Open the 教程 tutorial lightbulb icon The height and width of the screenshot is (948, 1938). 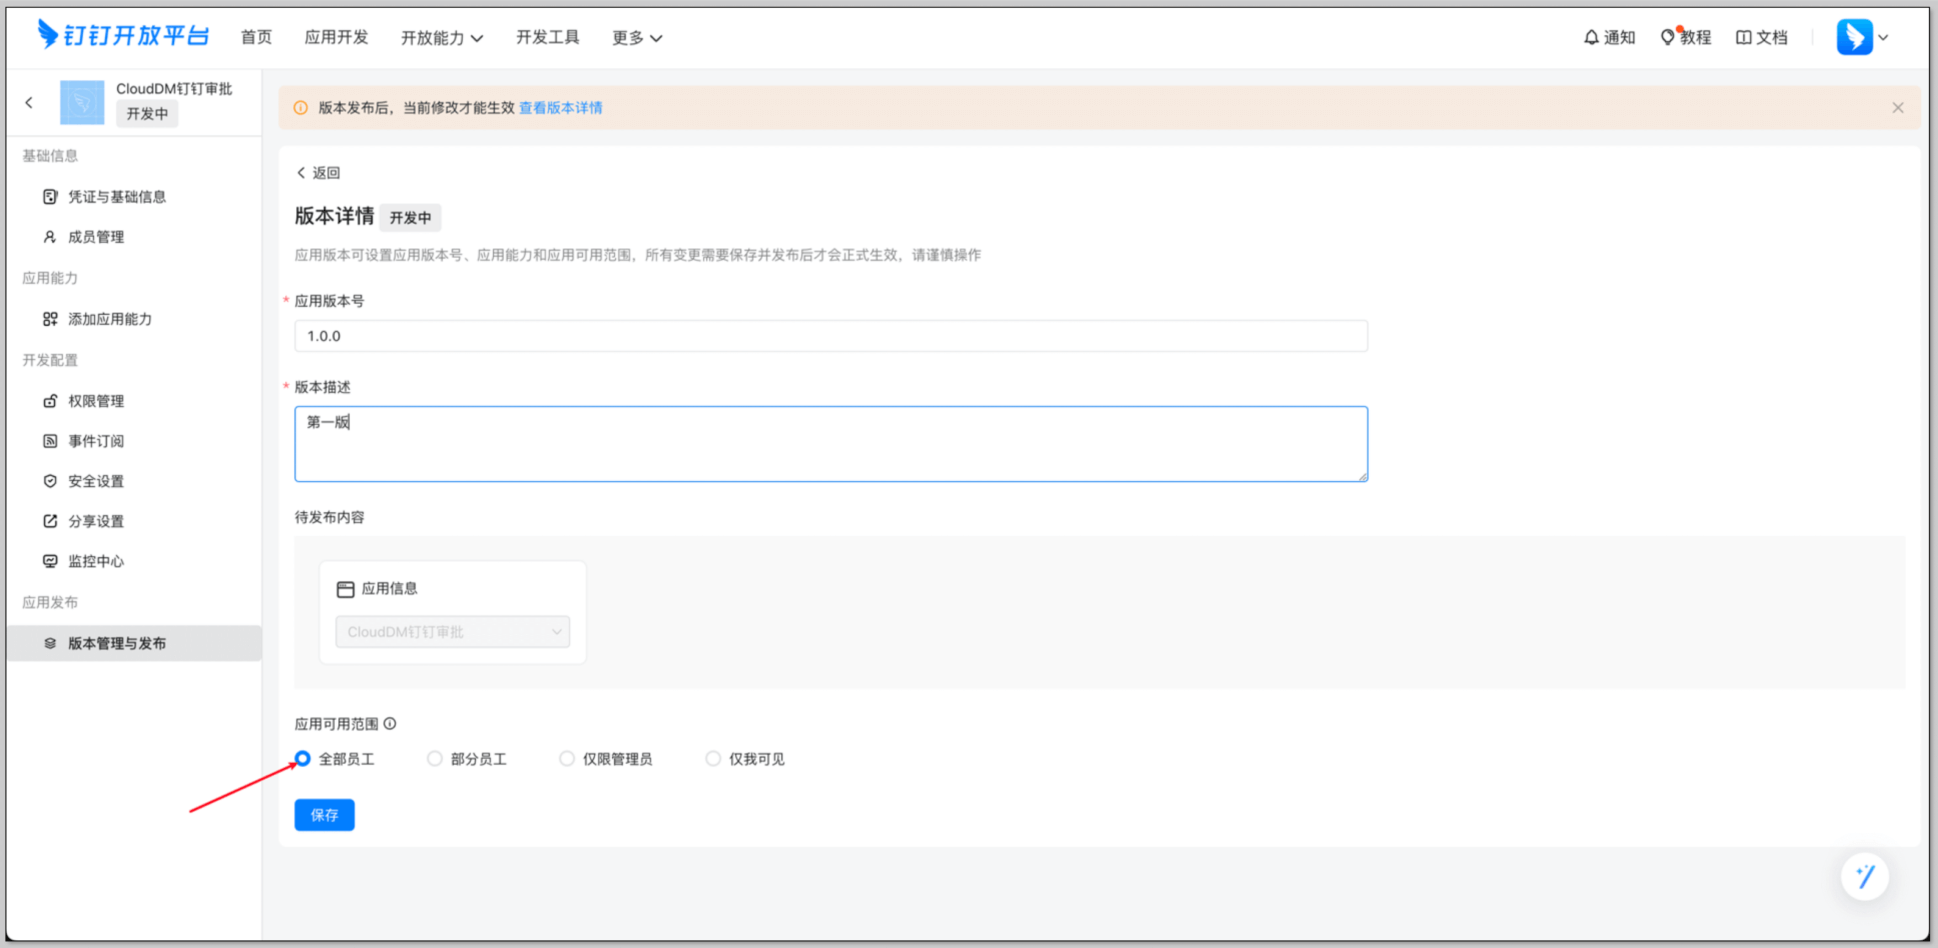point(1667,37)
